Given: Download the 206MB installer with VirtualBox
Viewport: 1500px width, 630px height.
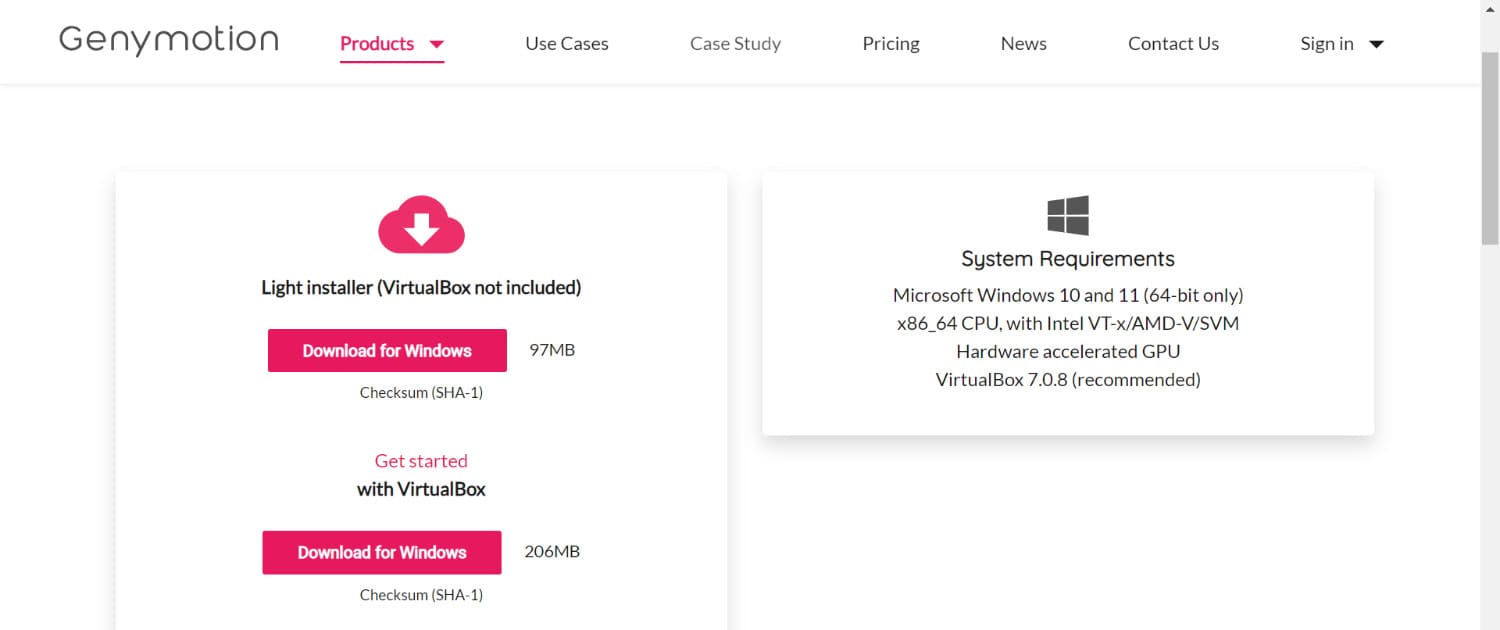Looking at the screenshot, I should point(382,552).
